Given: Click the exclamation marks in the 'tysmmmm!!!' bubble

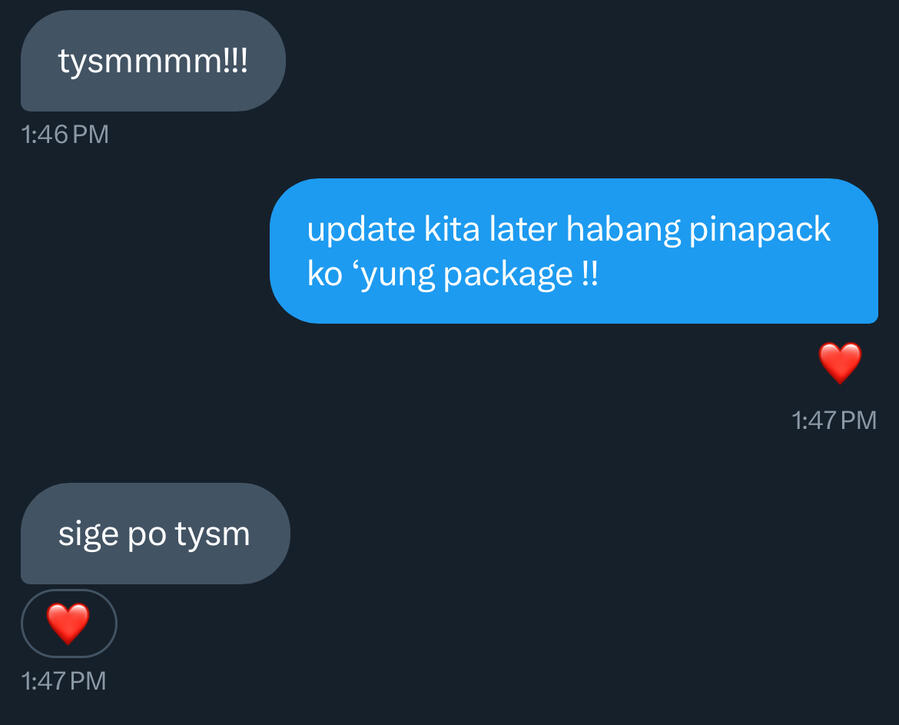Looking at the screenshot, I should 235,61.
